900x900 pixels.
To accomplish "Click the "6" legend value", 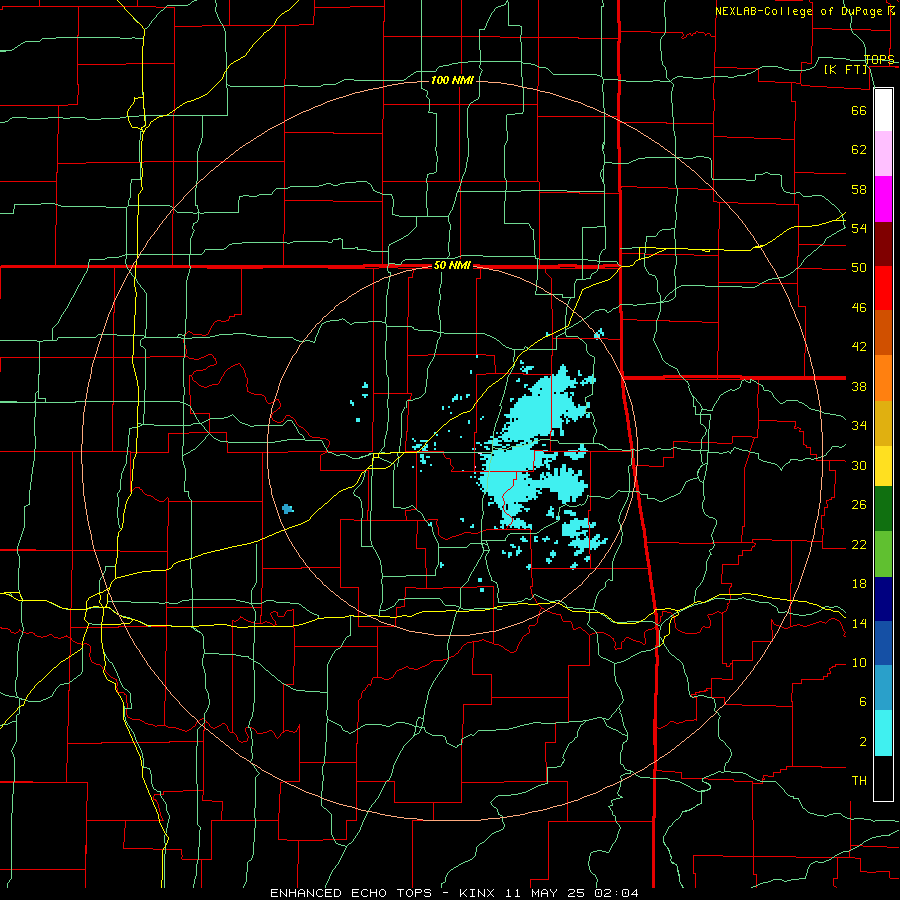I will tap(862, 702).
